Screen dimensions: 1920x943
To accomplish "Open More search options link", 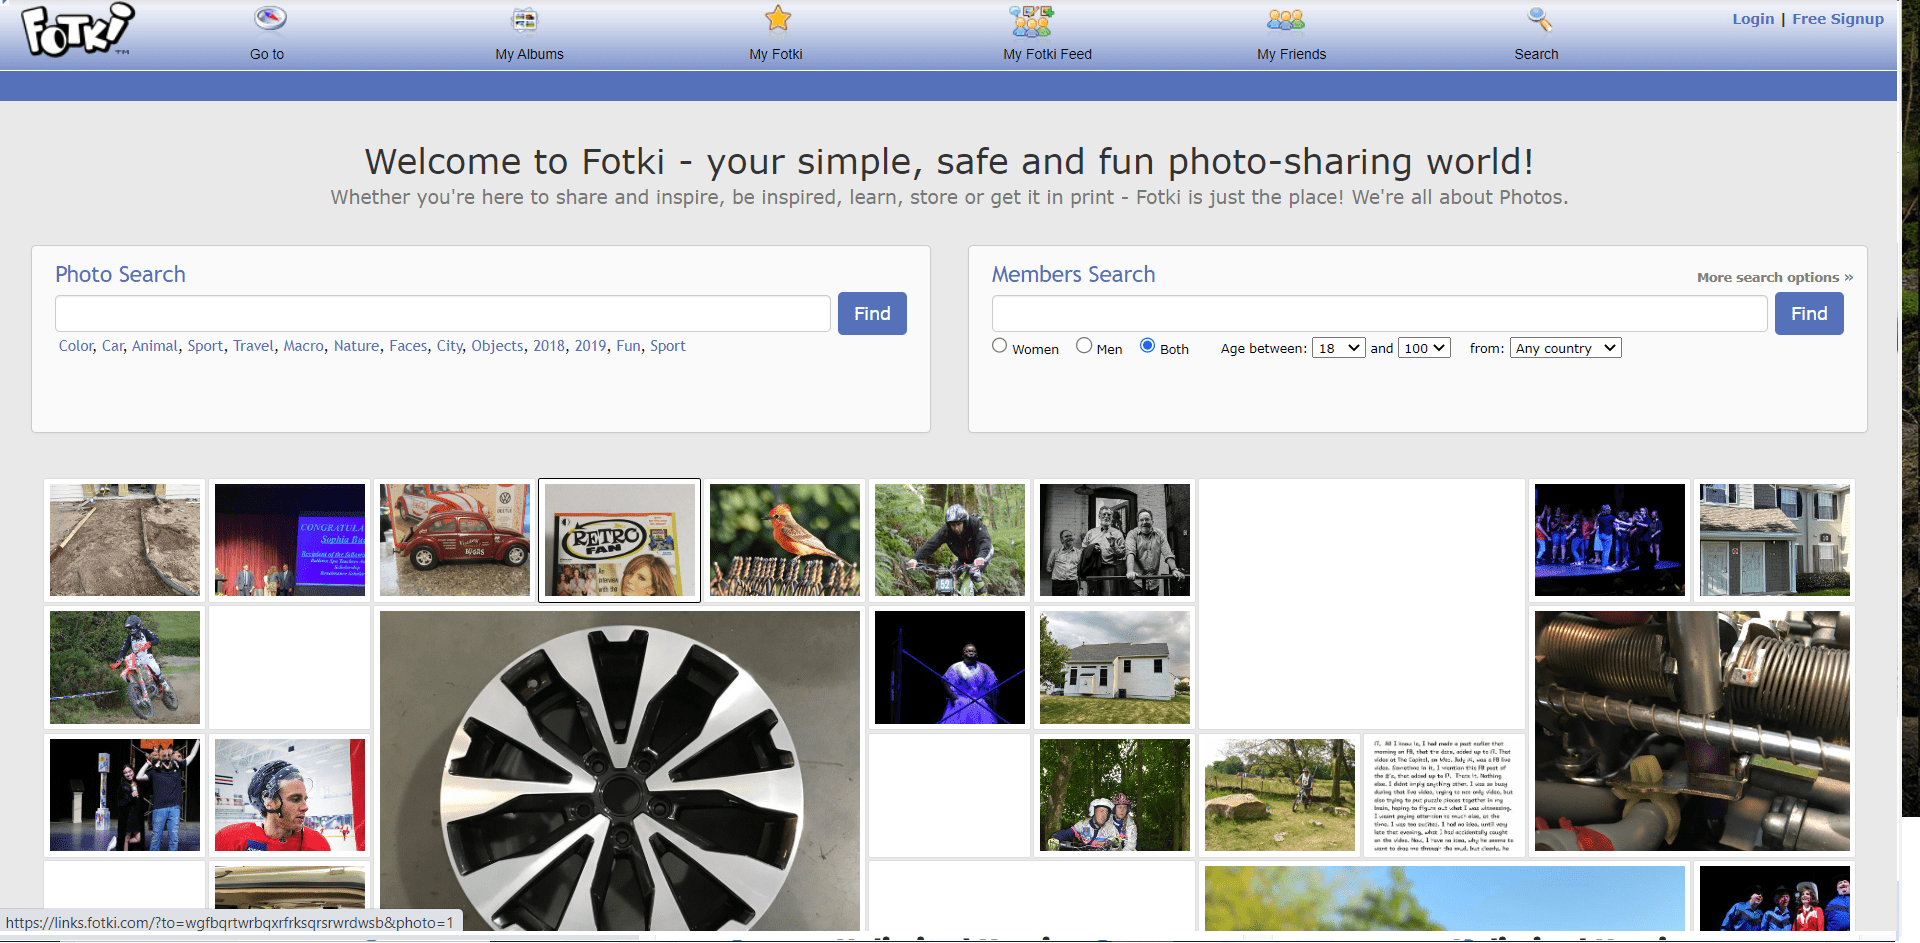I will 1774,277.
